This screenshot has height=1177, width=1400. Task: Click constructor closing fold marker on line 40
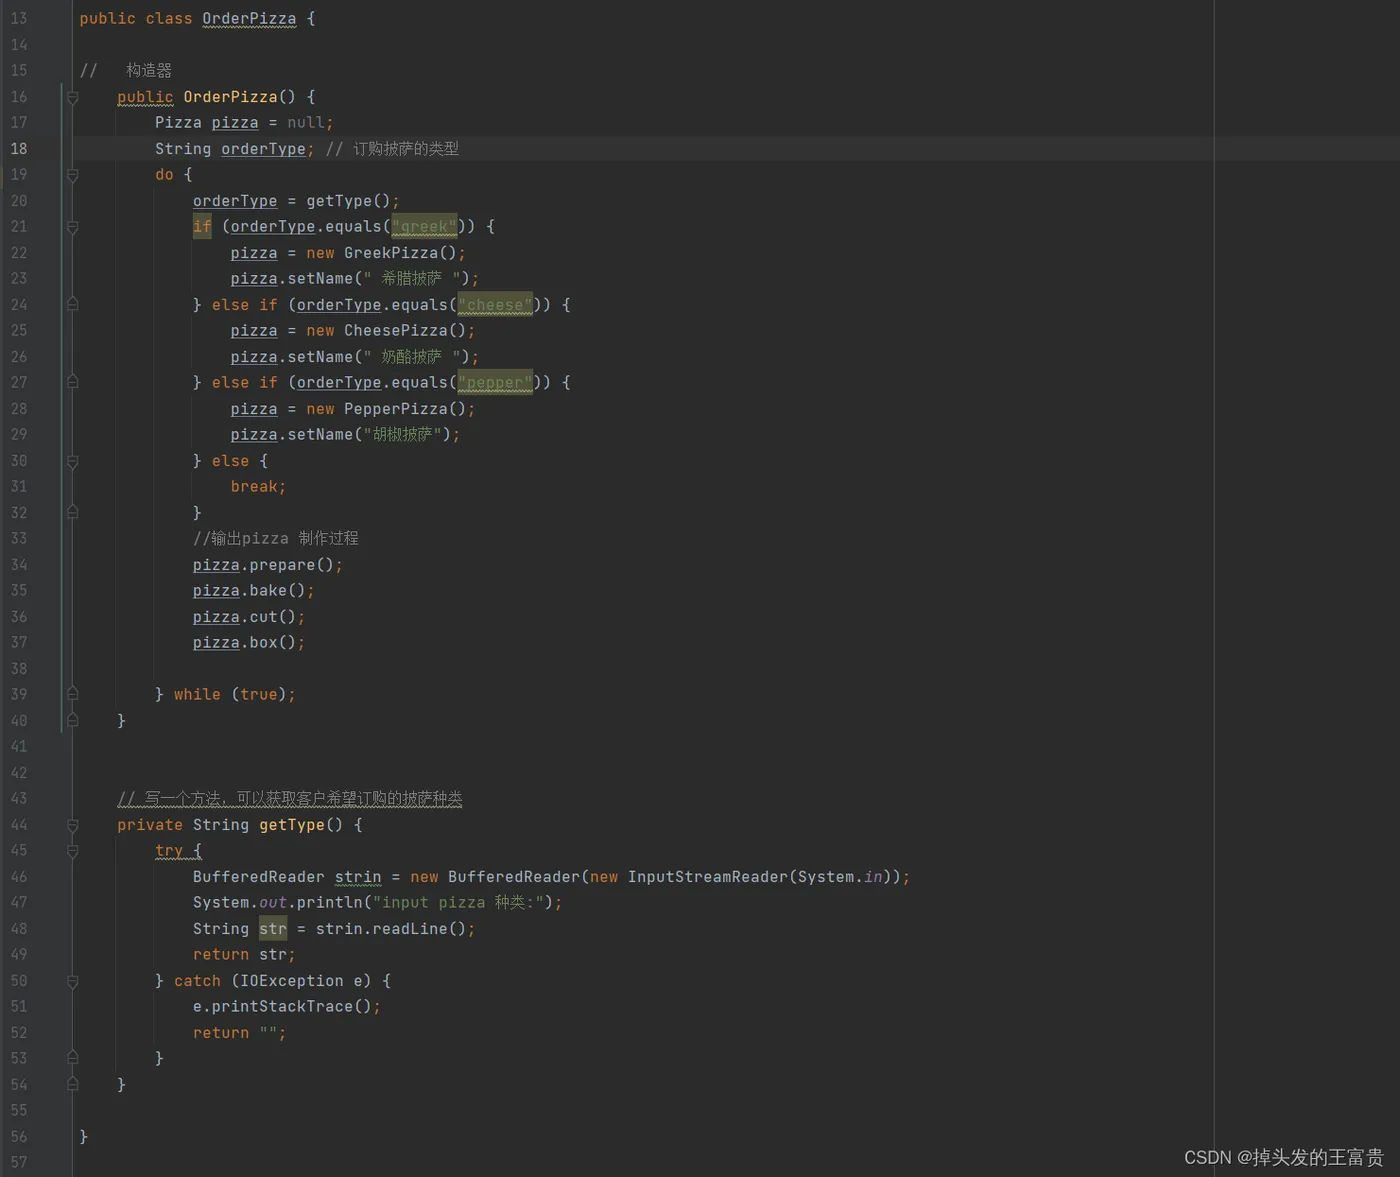pyautogui.click(x=72, y=721)
